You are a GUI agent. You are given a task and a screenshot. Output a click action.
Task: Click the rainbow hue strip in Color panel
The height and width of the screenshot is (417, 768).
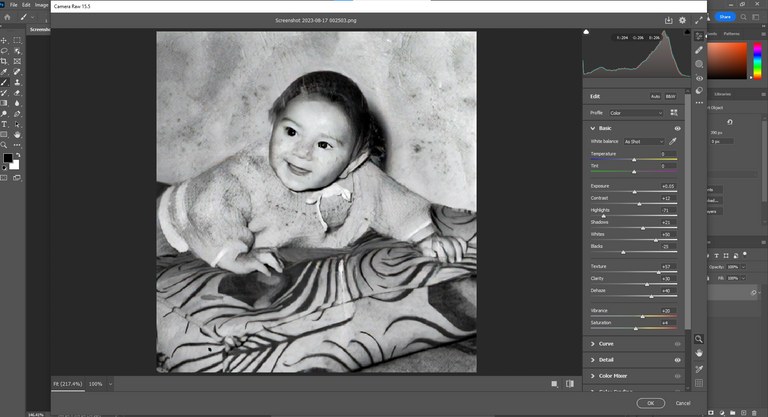point(757,60)
